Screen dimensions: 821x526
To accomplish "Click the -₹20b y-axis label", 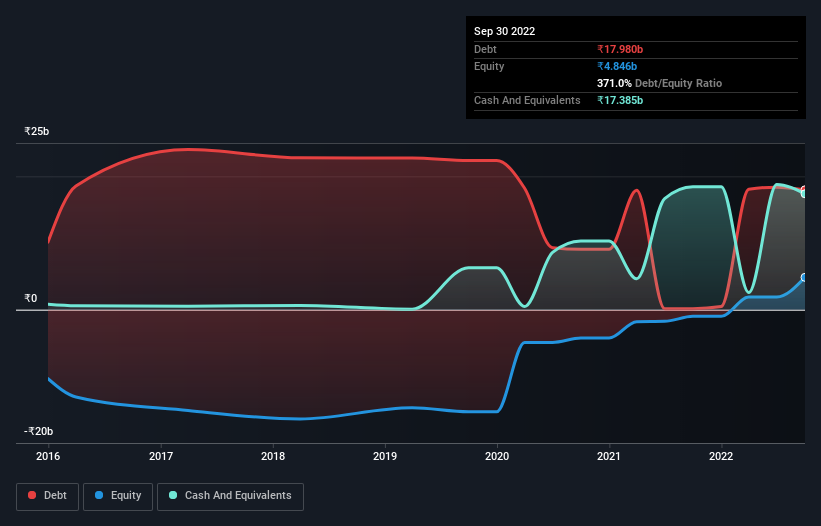I will (38, 431).
